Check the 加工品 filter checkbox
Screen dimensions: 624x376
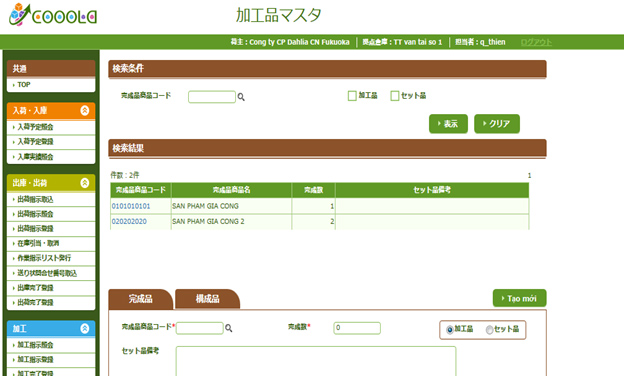[352, 96]
